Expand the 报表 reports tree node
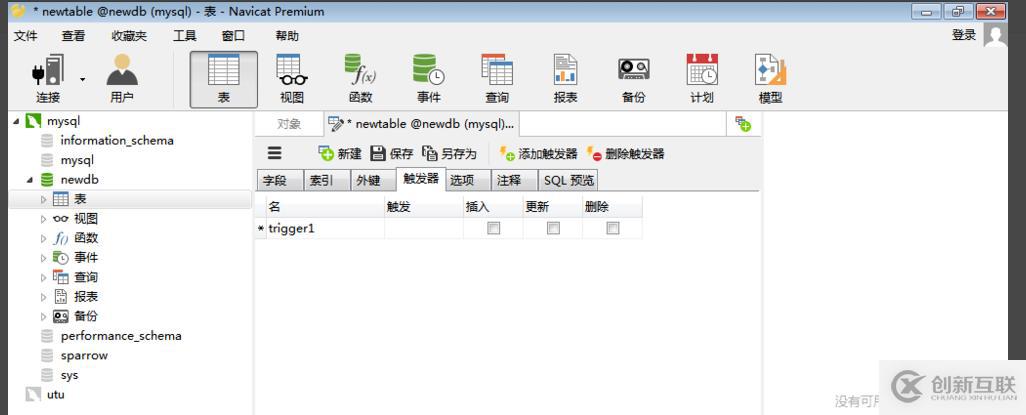 [x=44, y=297]
